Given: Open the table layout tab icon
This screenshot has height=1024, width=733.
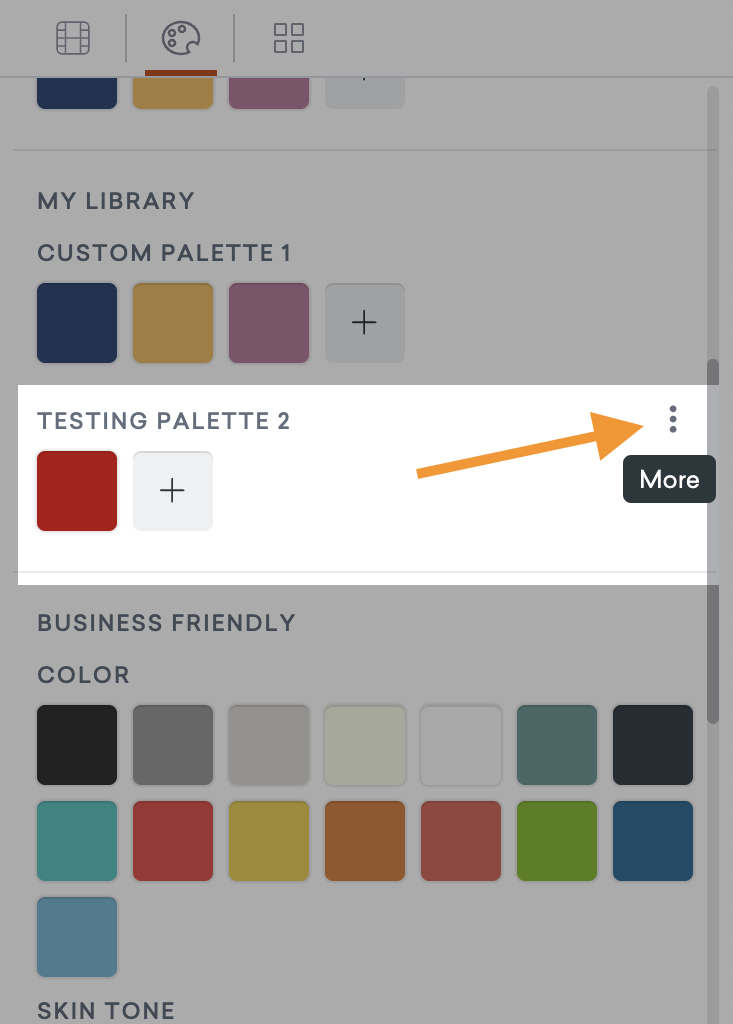Looking at the screenshot, I should click(73, 38).
